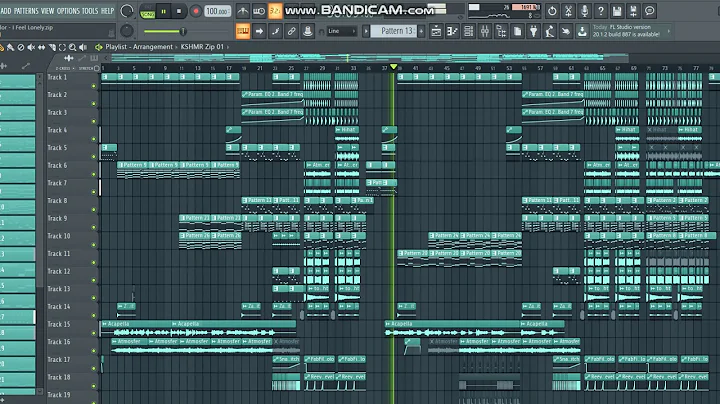
Task: Mute Track 1 with its green light
Action: 94,86
